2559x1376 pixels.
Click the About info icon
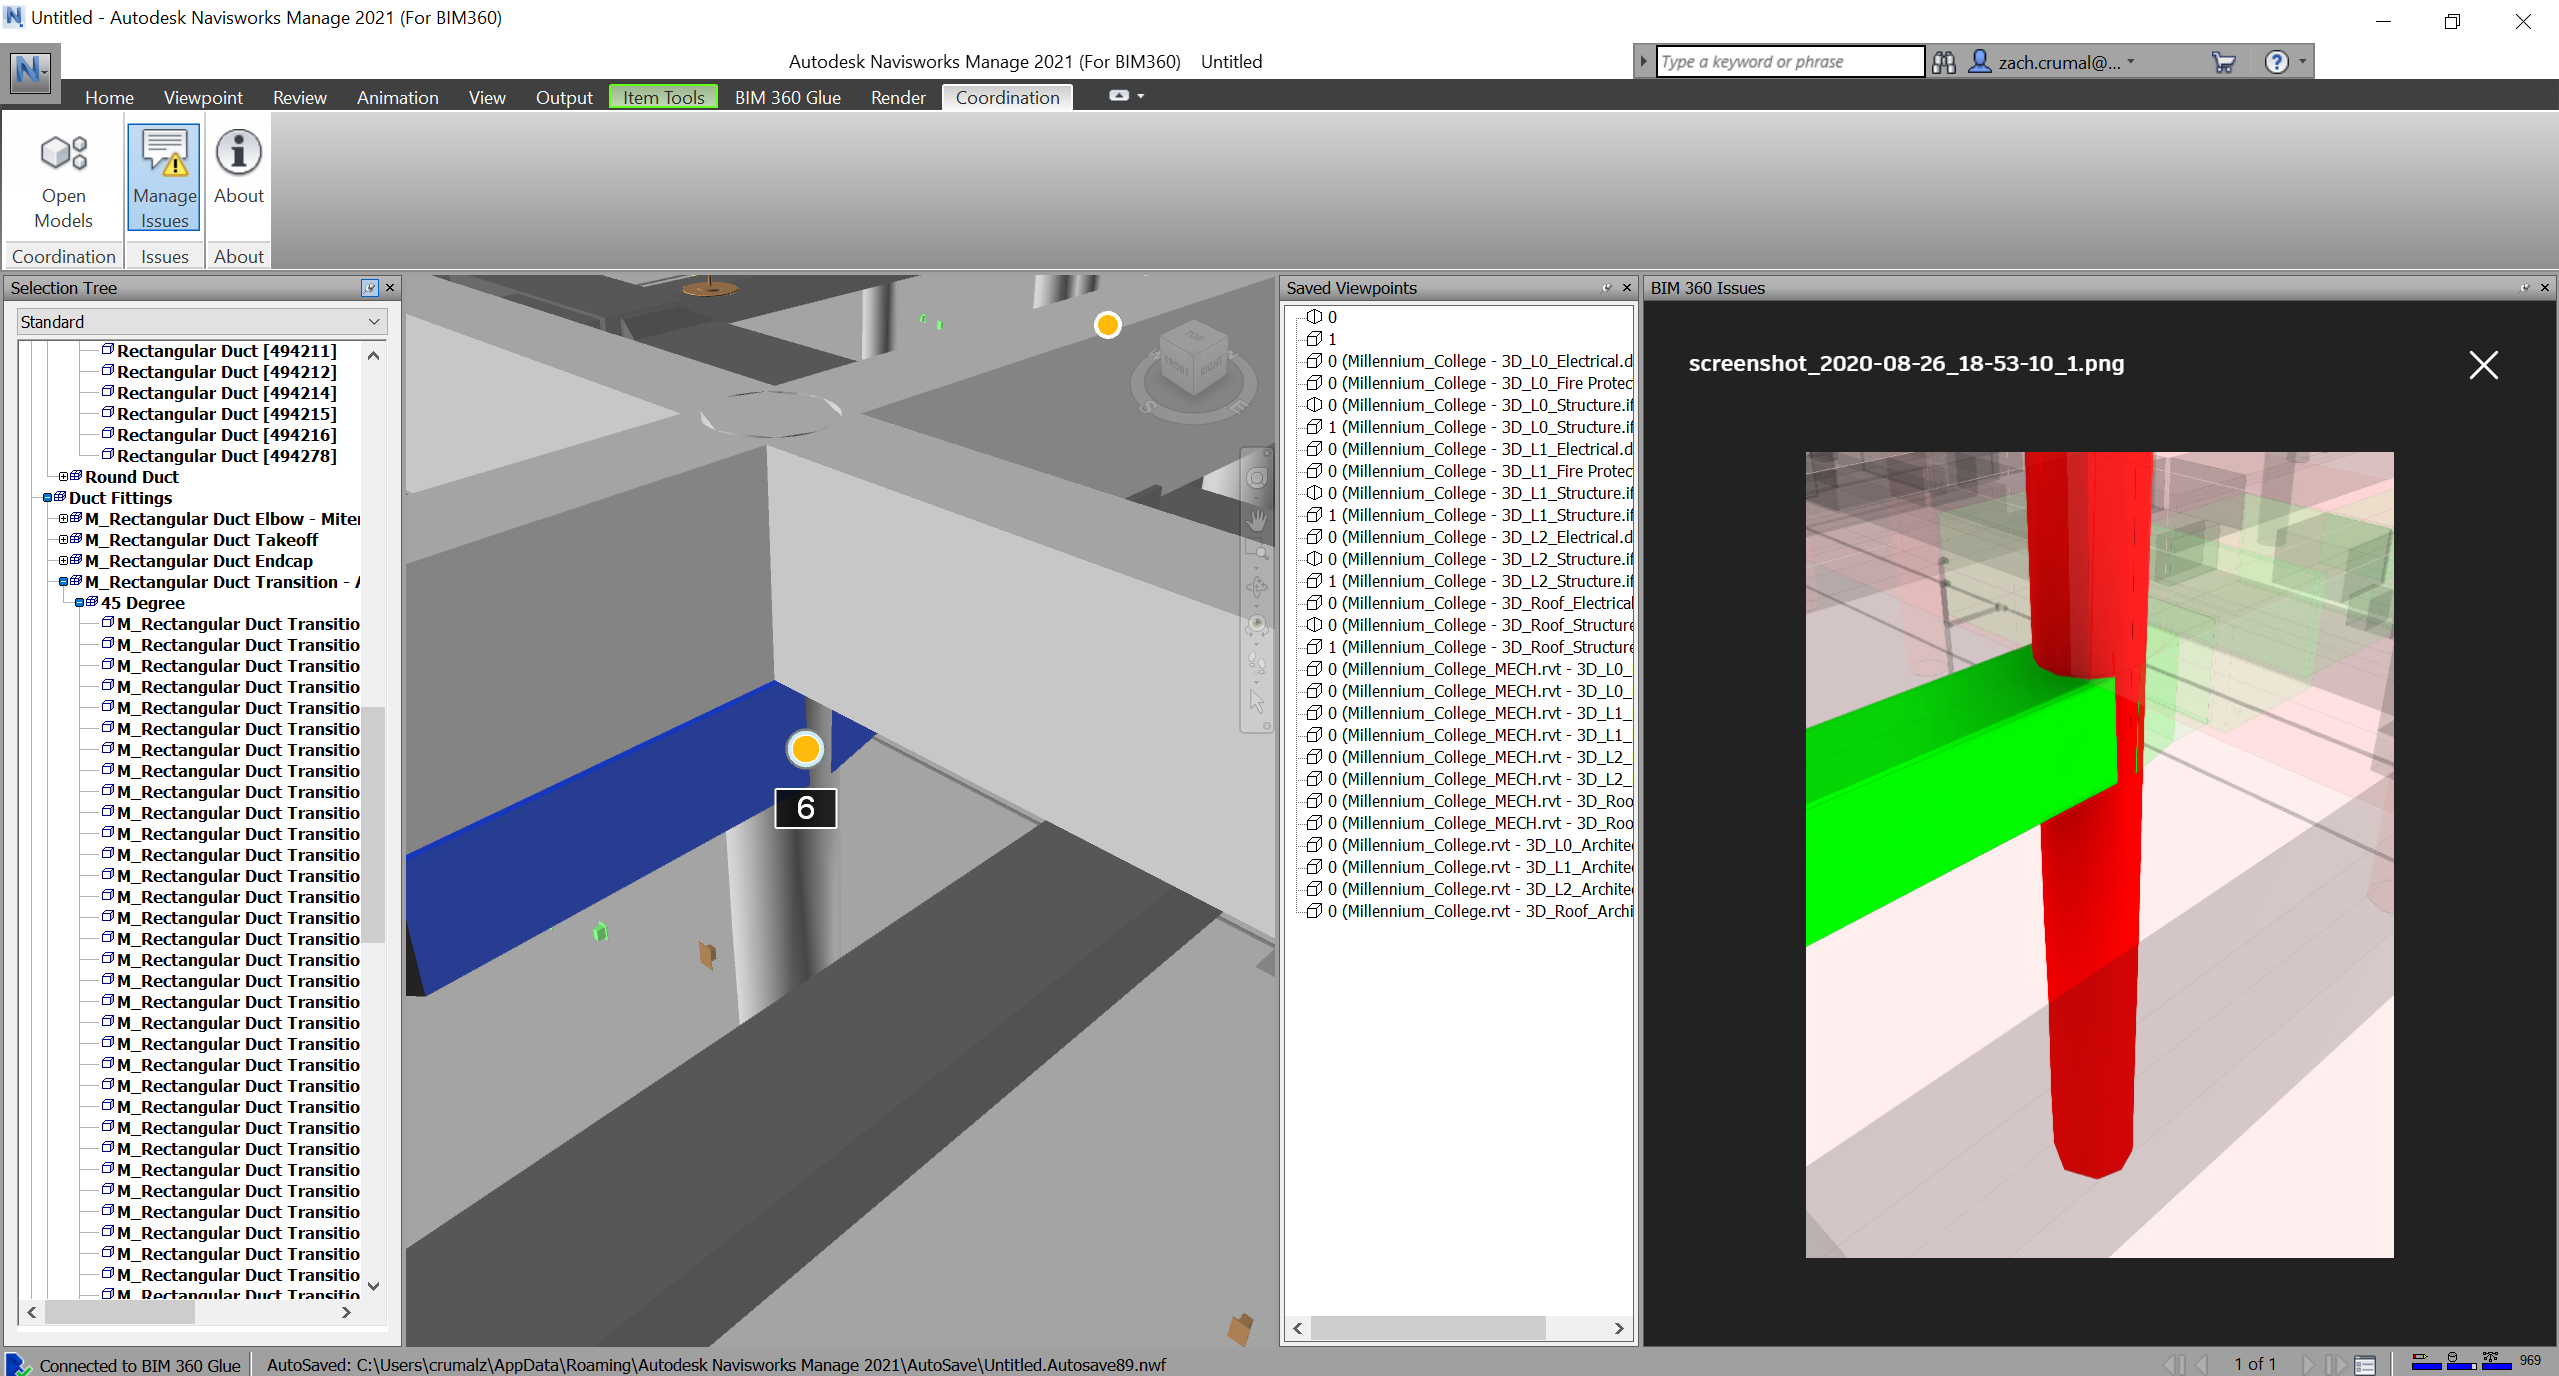coord(238,153)
